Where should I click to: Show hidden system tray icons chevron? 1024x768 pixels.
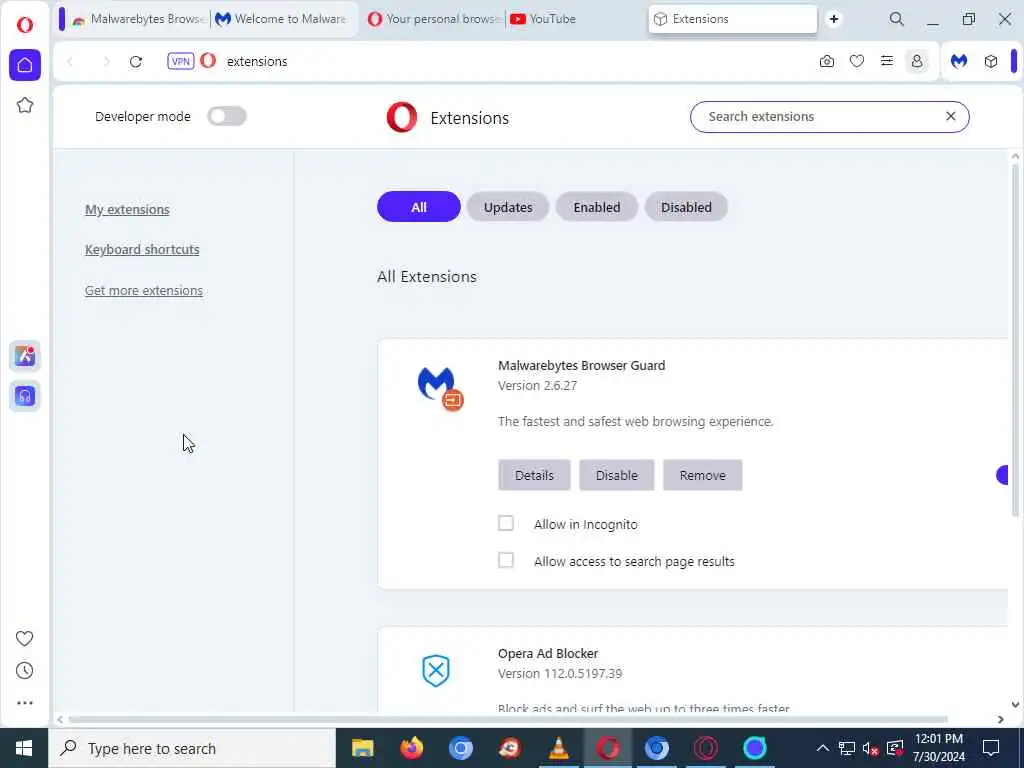pyautogui.click(x=823, y=748)
